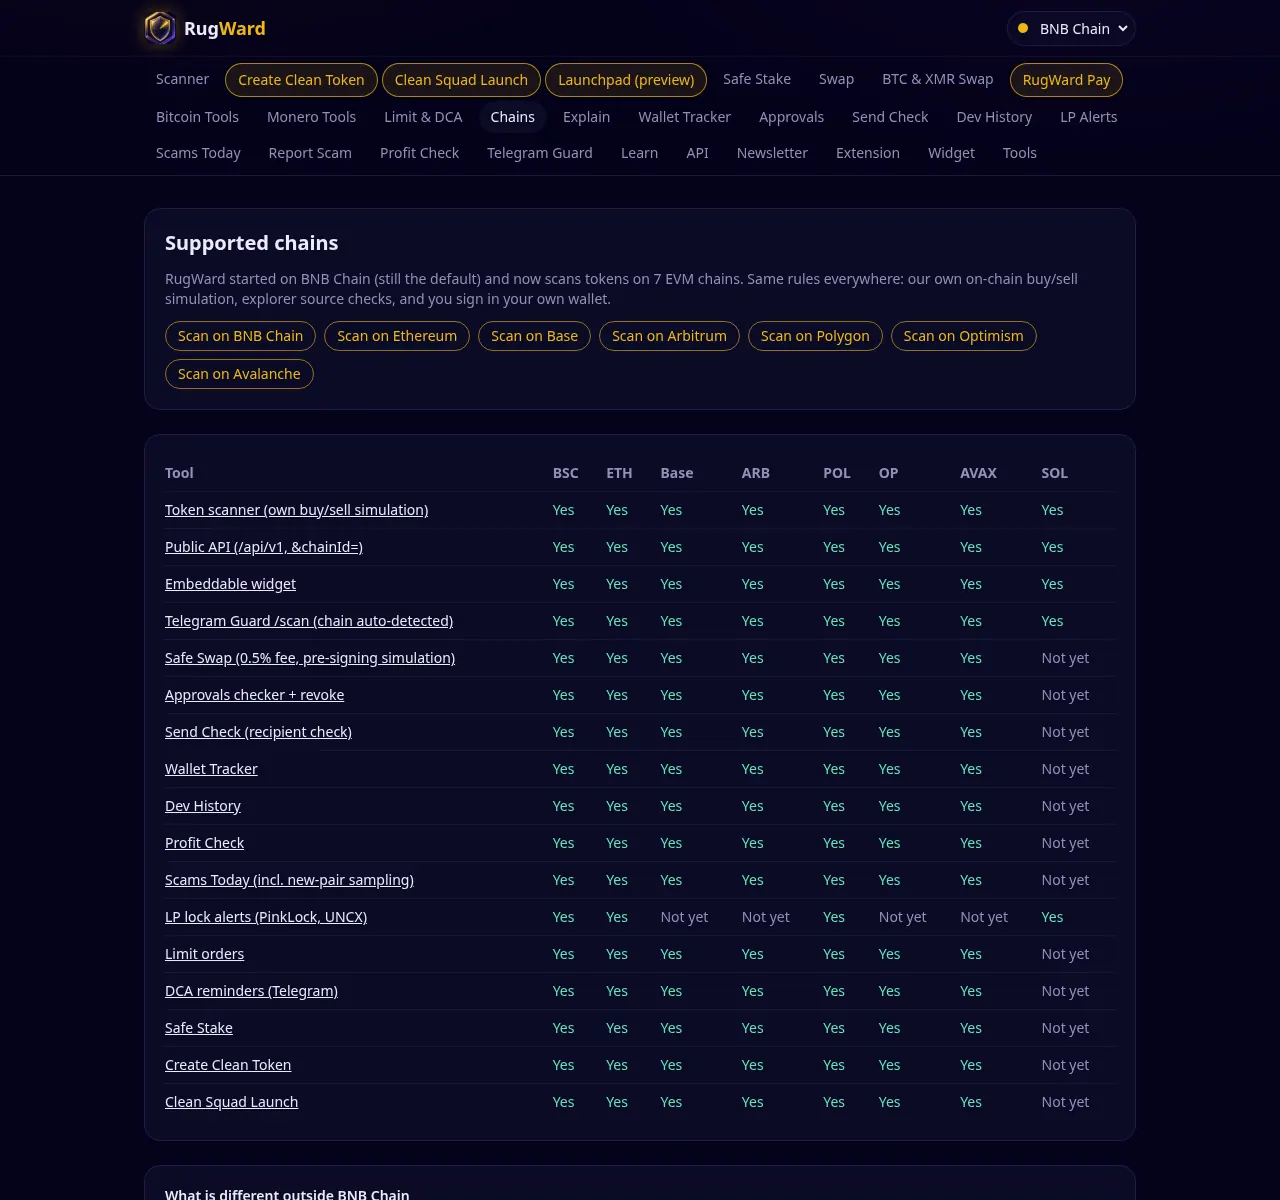Screen dimensions: 1280x1200
Task: Open the Embeddable widget link
Action: coord(230,584)
